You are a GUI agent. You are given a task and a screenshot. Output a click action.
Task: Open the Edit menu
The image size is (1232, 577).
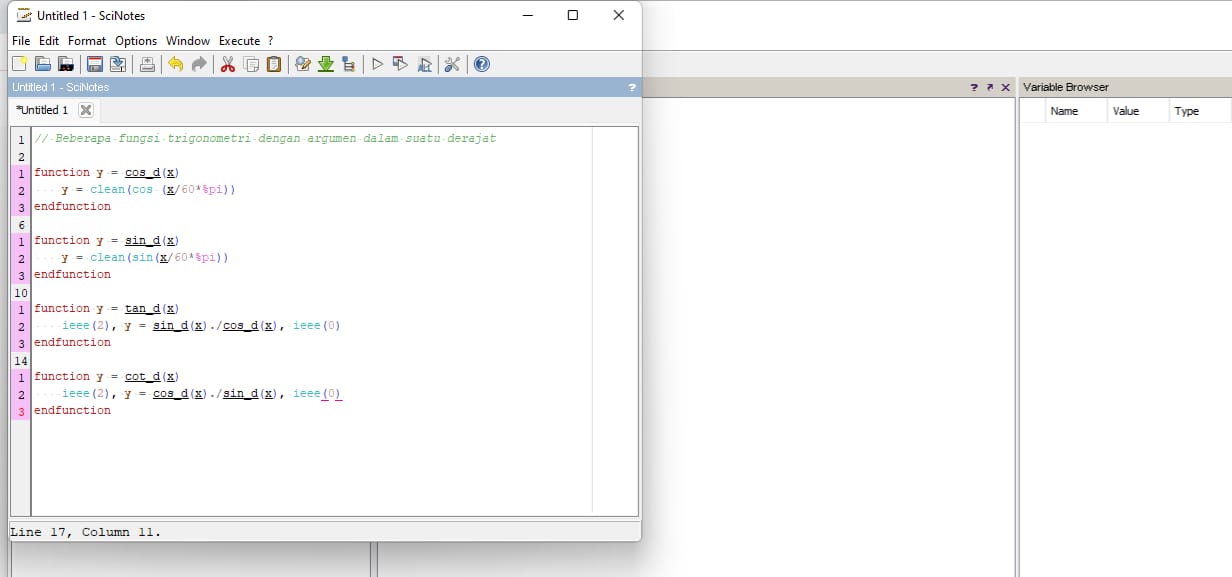tap(49, 41)
